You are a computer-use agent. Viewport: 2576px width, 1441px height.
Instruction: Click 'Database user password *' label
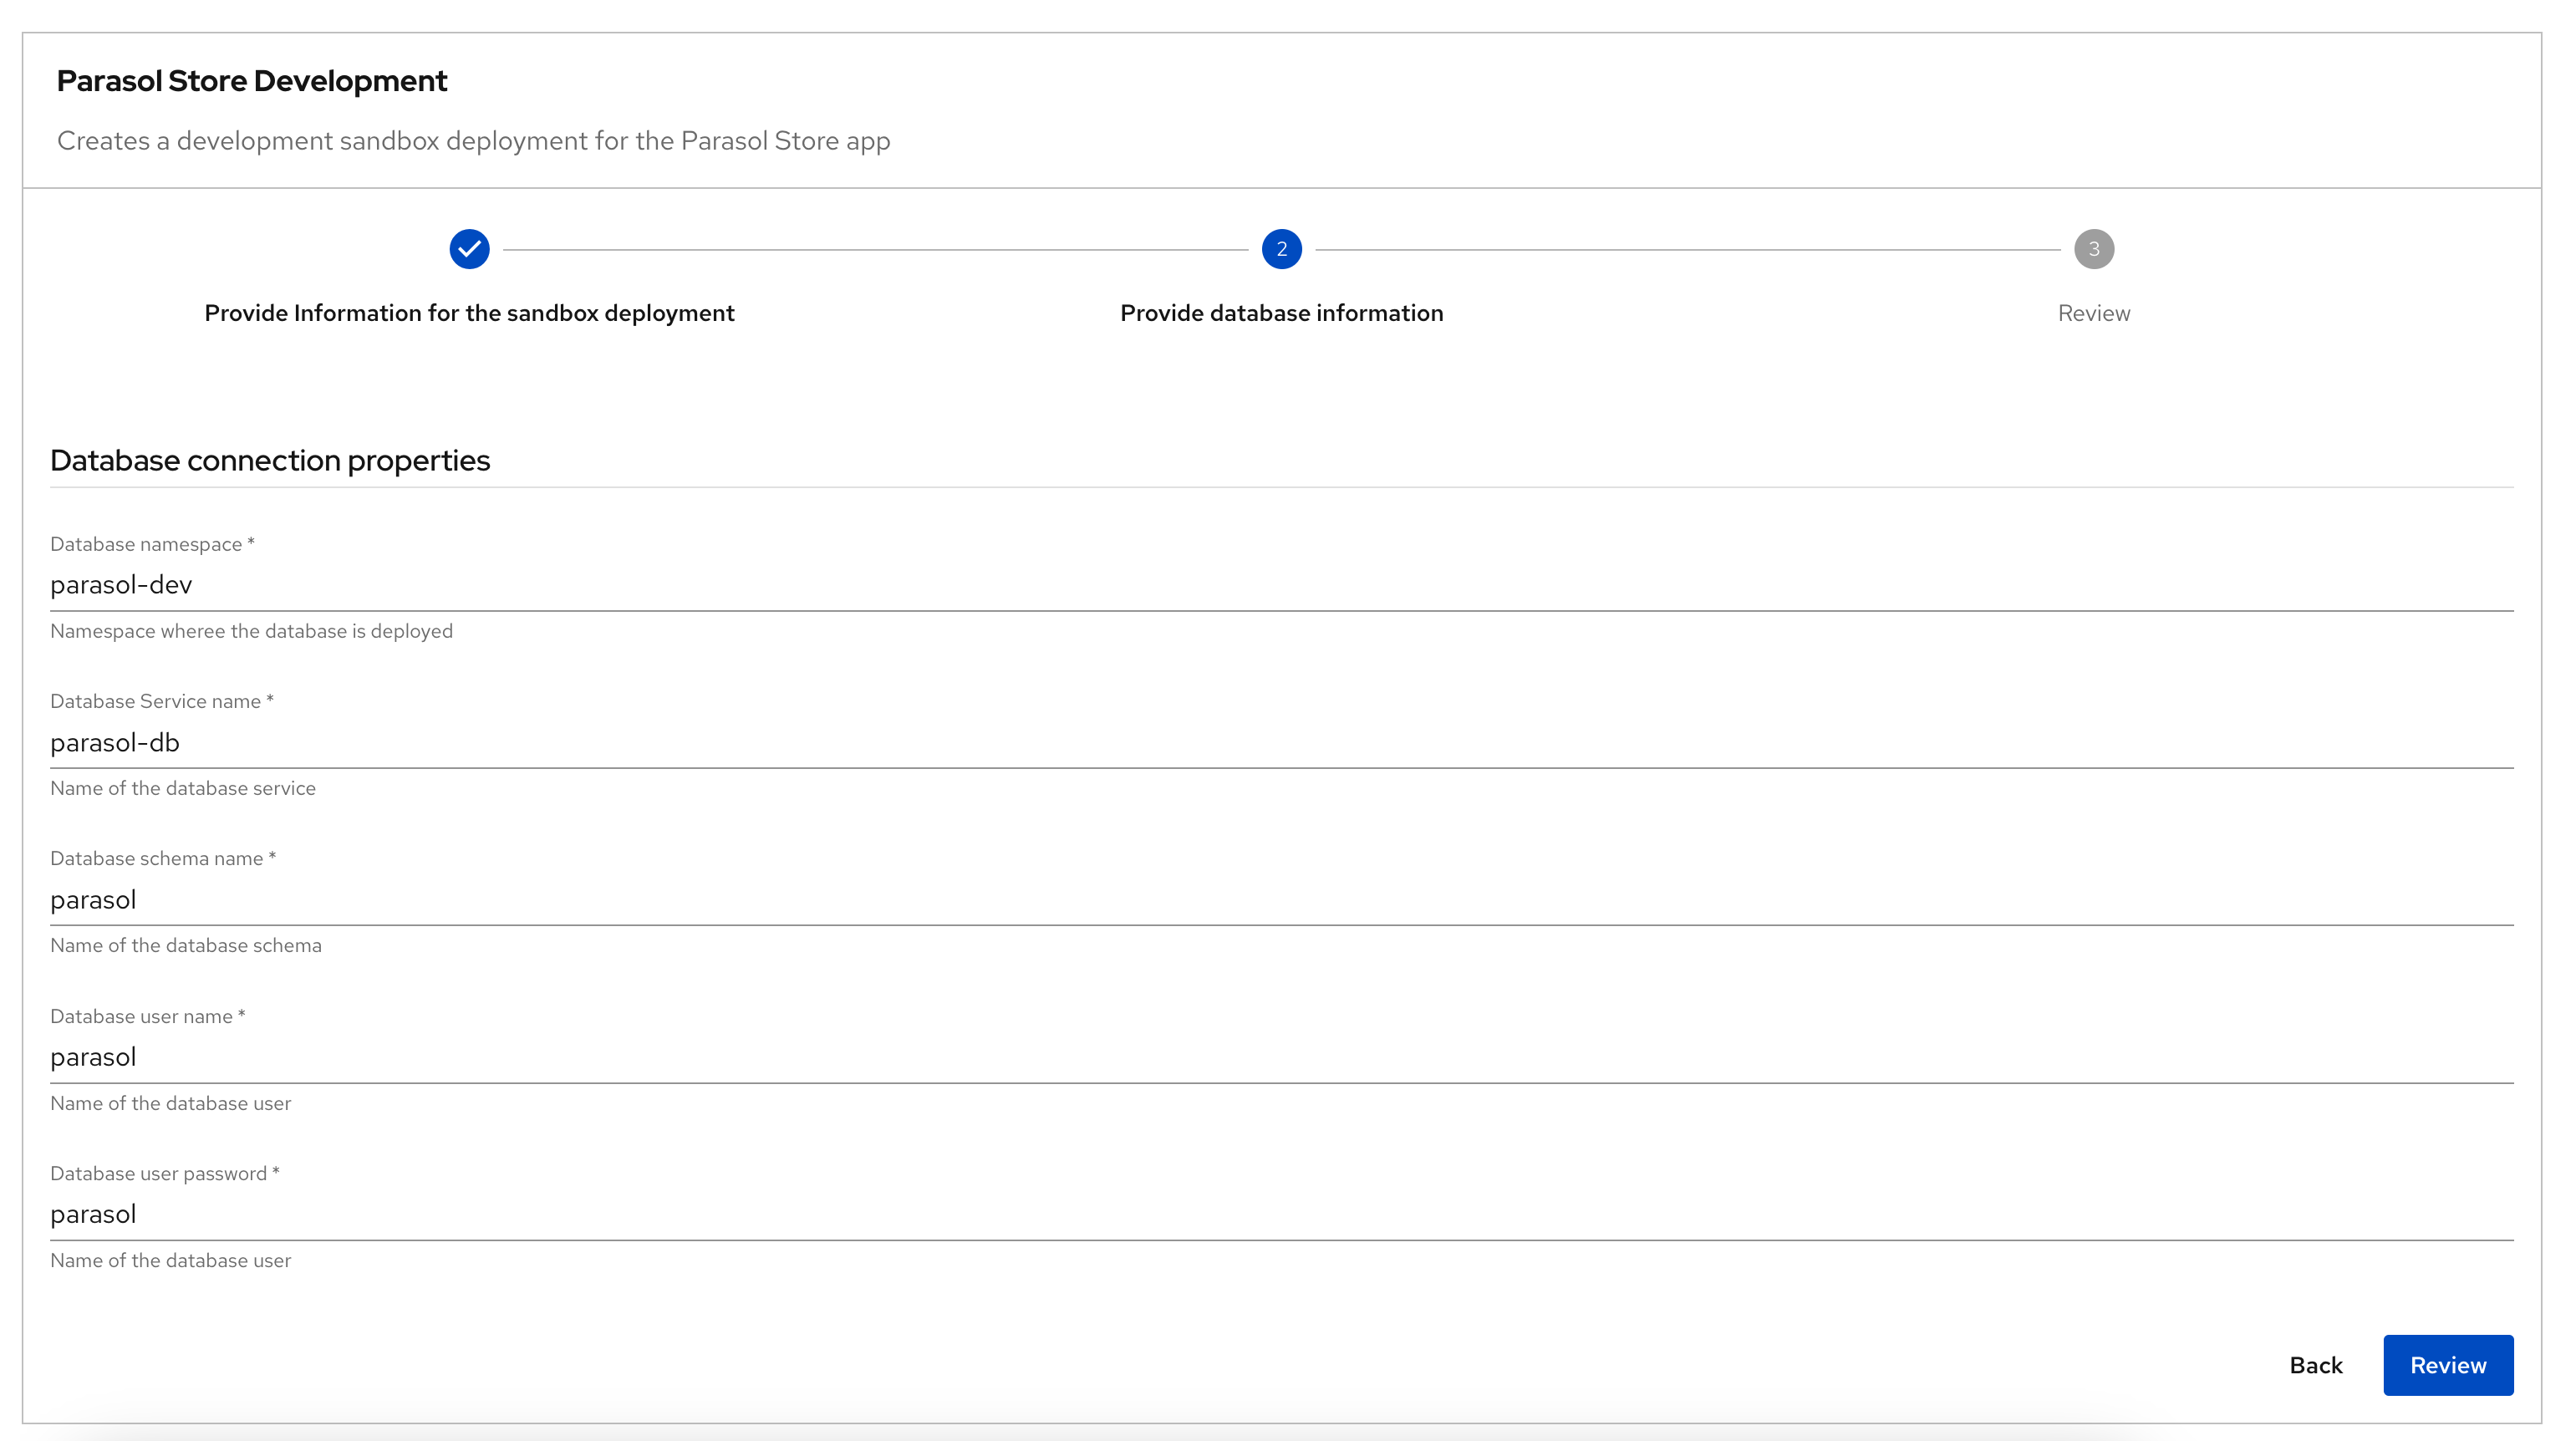(165, 1173)
